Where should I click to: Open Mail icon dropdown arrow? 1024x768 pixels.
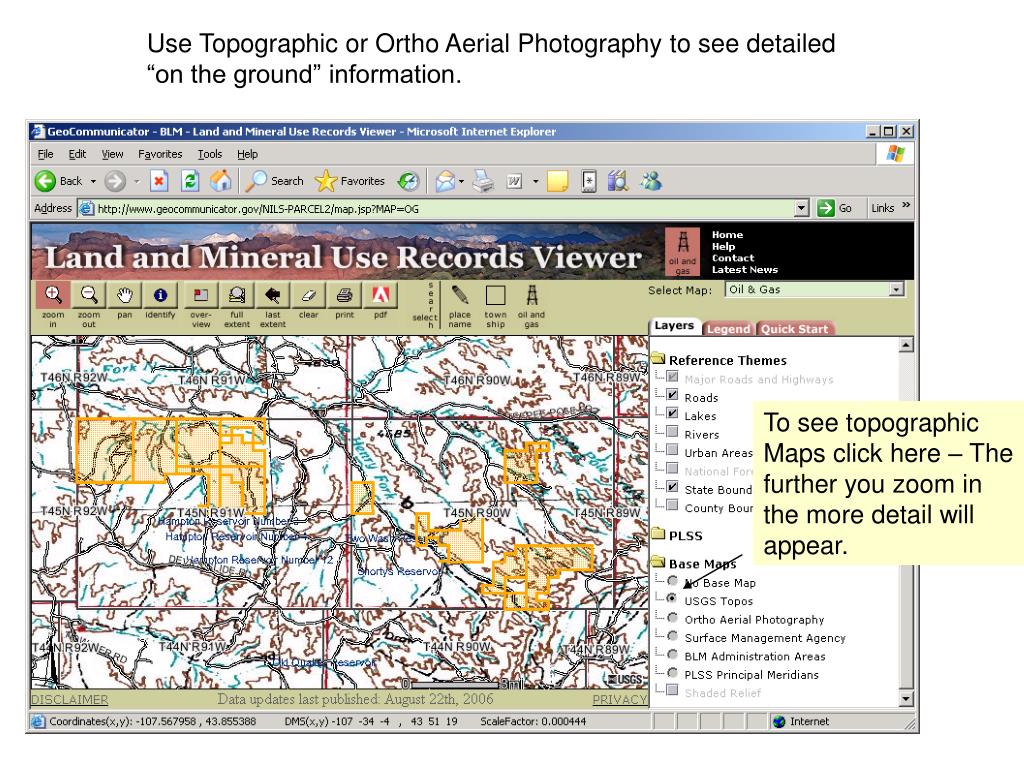[x=461, y=181]
